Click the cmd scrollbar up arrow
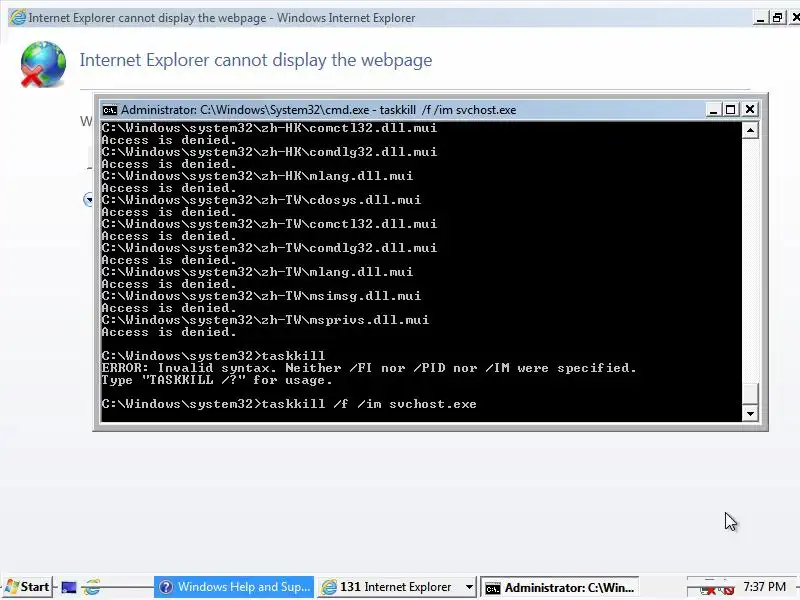This screenshot has height=600, width=800. [x=750, y=131]
